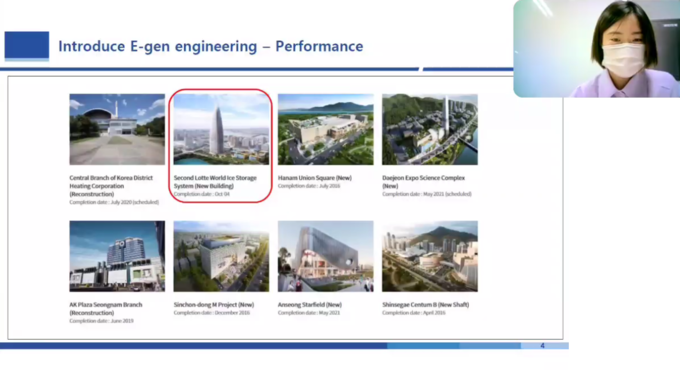Open the Hanam Union Square picture
The width and height of the screenshot is (680, 370).
point(325,129)
